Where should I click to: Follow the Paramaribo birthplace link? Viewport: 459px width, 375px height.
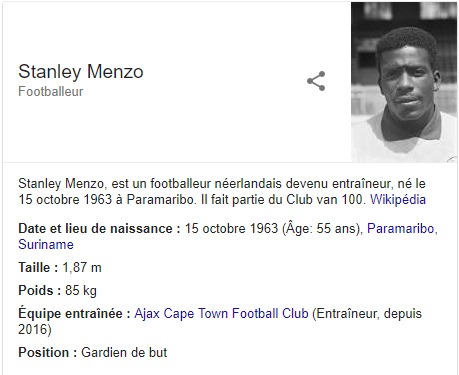pyautogui.click(x=402, y=228)
